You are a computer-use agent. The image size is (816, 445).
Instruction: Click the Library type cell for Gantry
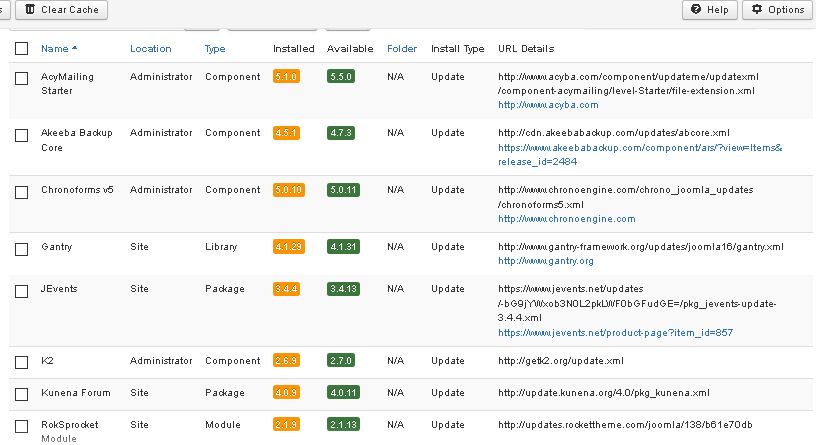(x=221, y=247)
